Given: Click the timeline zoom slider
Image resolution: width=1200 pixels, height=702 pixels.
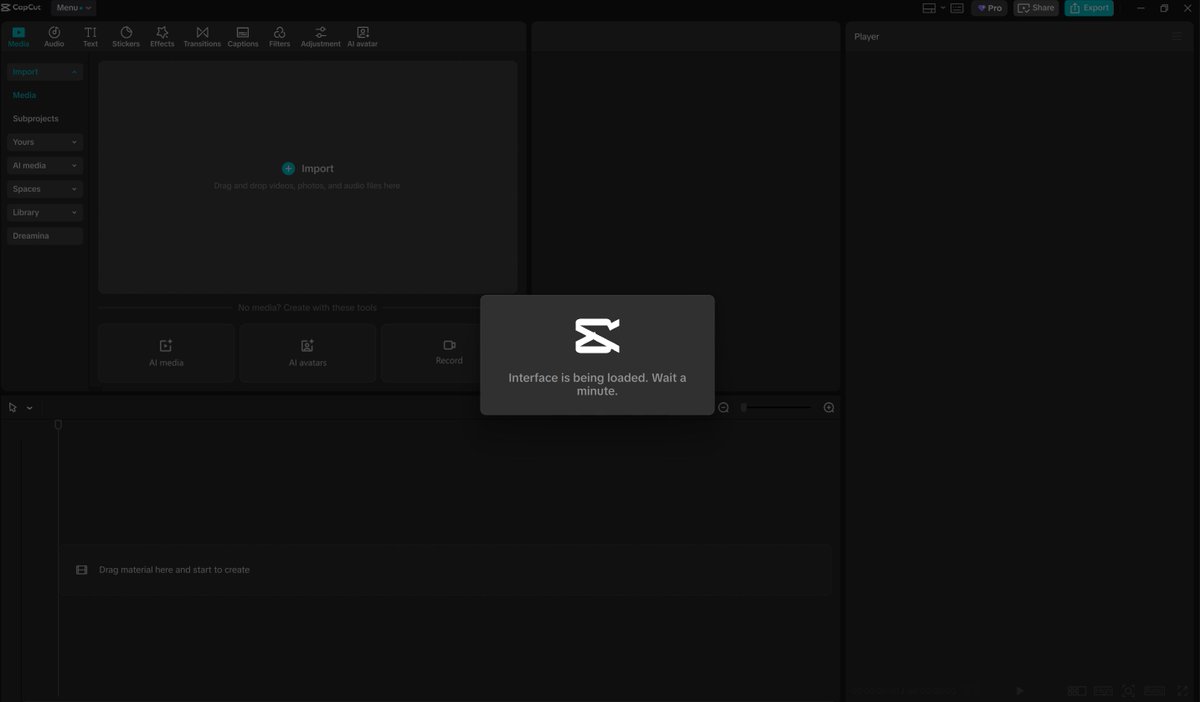Looking at the screenshot, I should [776, 407].
